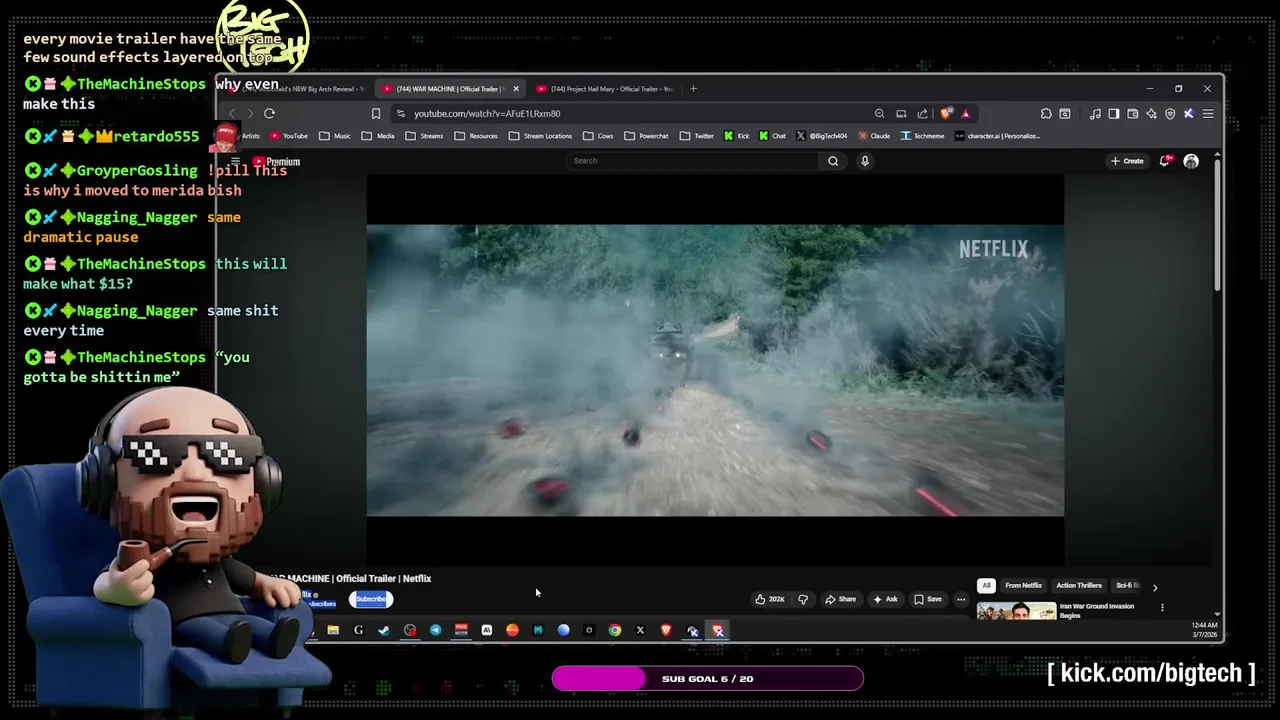Open the @BigTech404 bookmark
This screenshot has width=1280, height=720.
click(x=821, y=136)
